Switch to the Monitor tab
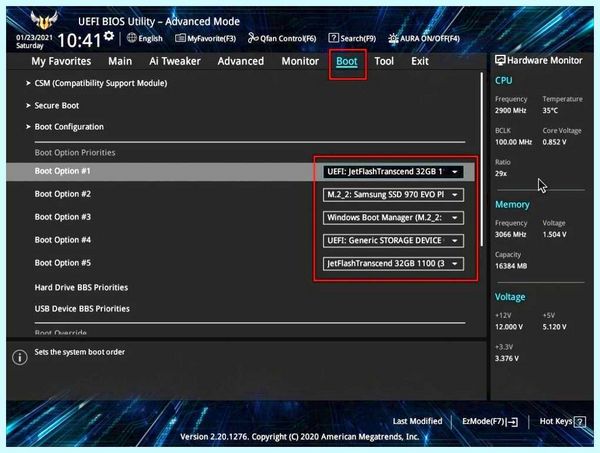Screen dimensions: 600x453 [x=300, y=61]
